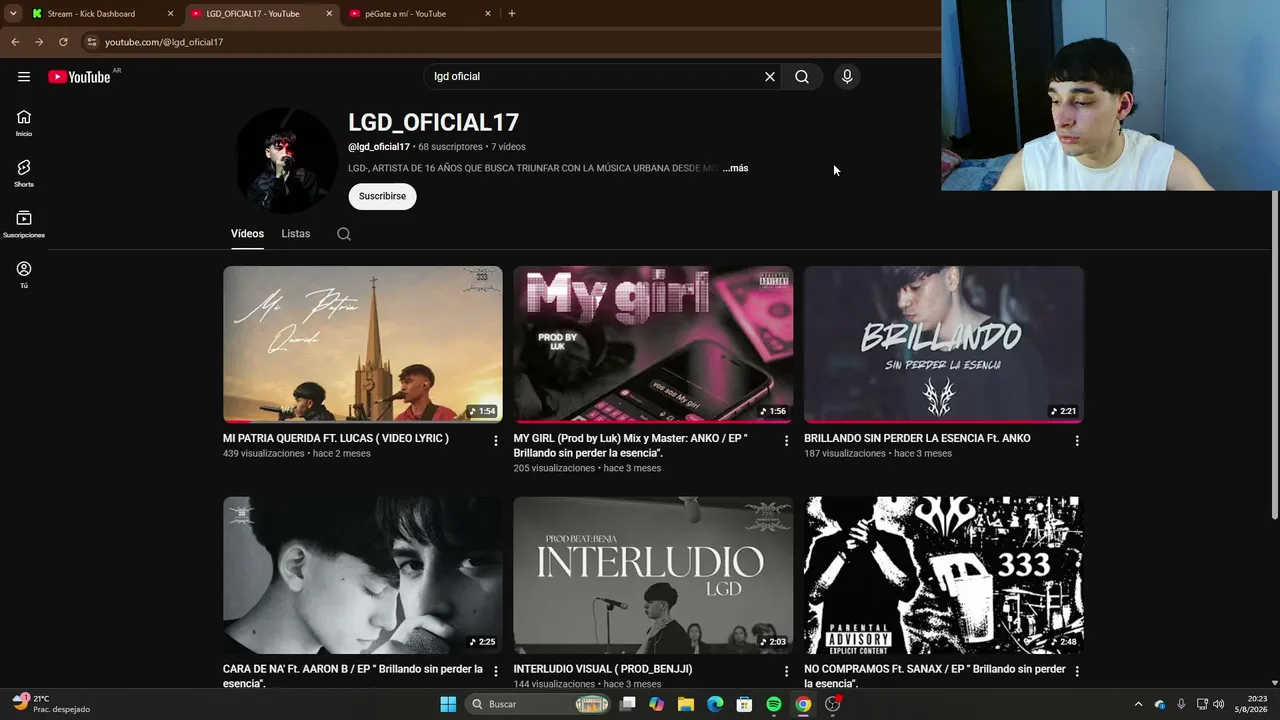This screenshot has width=1280, height=720.
Task: Open the NO COMPRAMOS Ft. SANAX title
Action: 935,676
